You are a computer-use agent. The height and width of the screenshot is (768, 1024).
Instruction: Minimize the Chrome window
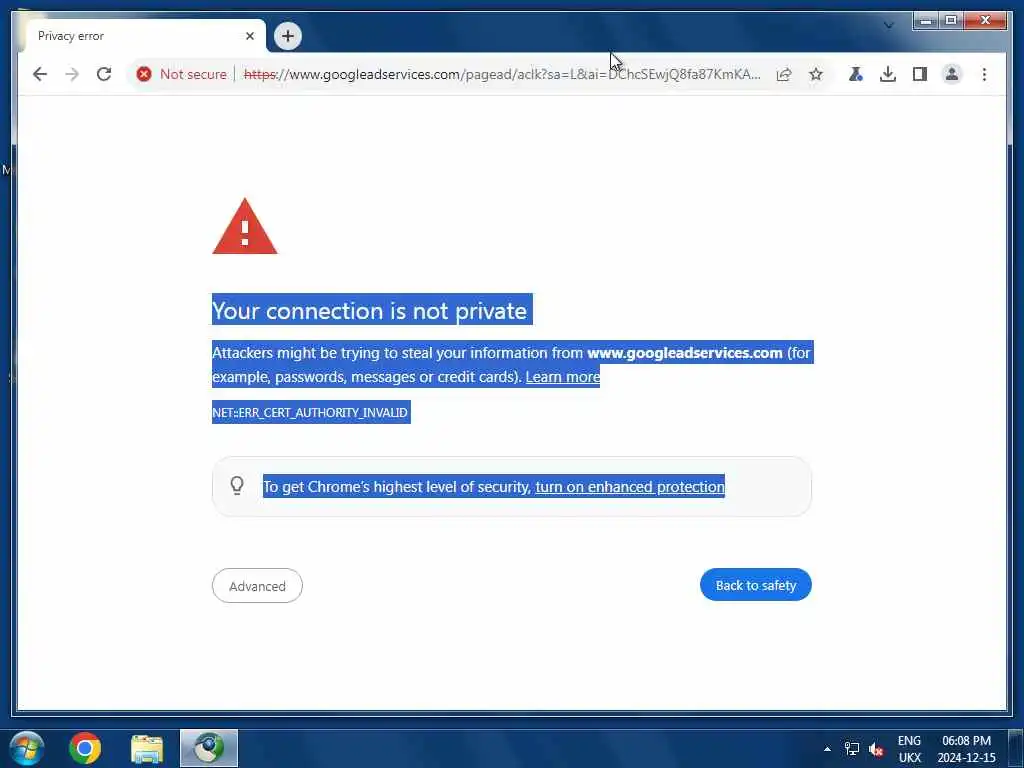point(925,21)
